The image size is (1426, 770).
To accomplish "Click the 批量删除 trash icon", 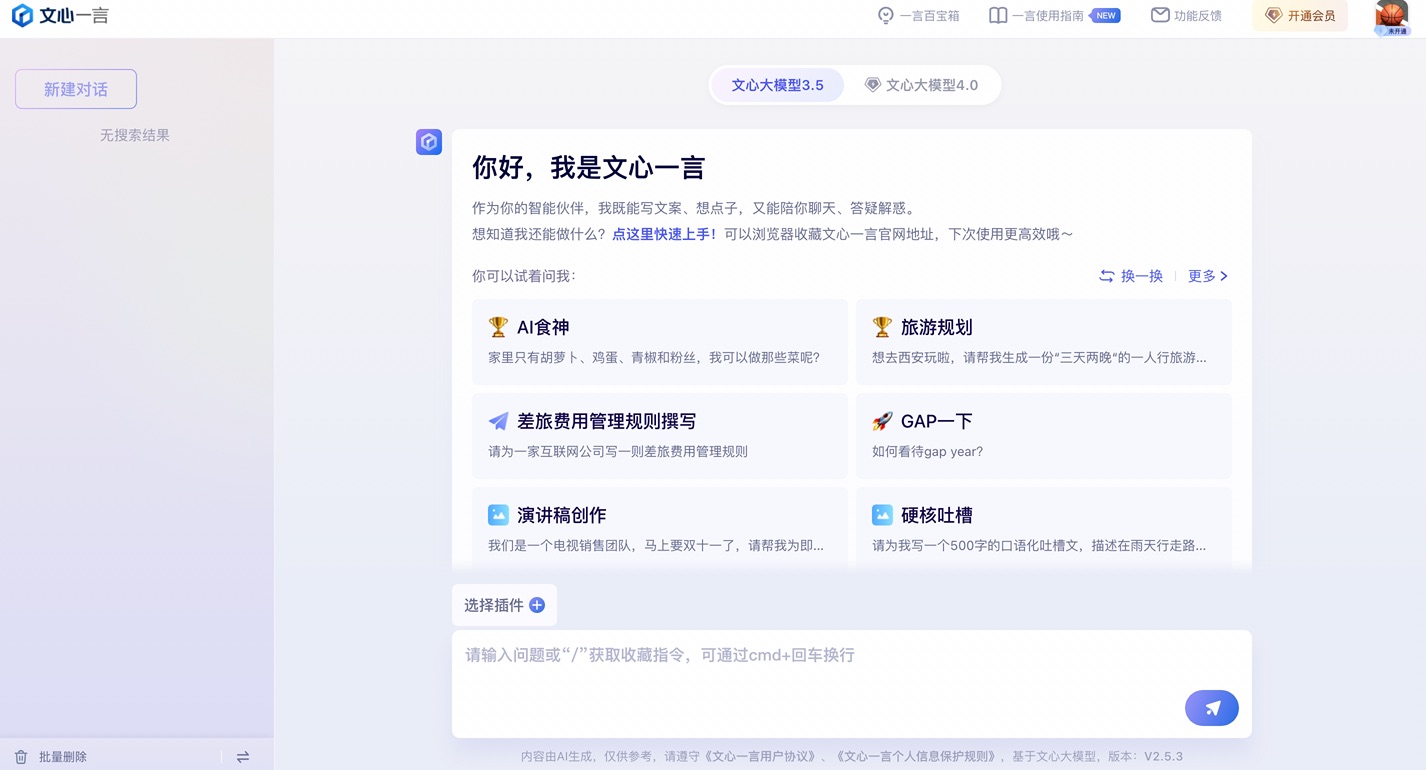I will (22, 757).
